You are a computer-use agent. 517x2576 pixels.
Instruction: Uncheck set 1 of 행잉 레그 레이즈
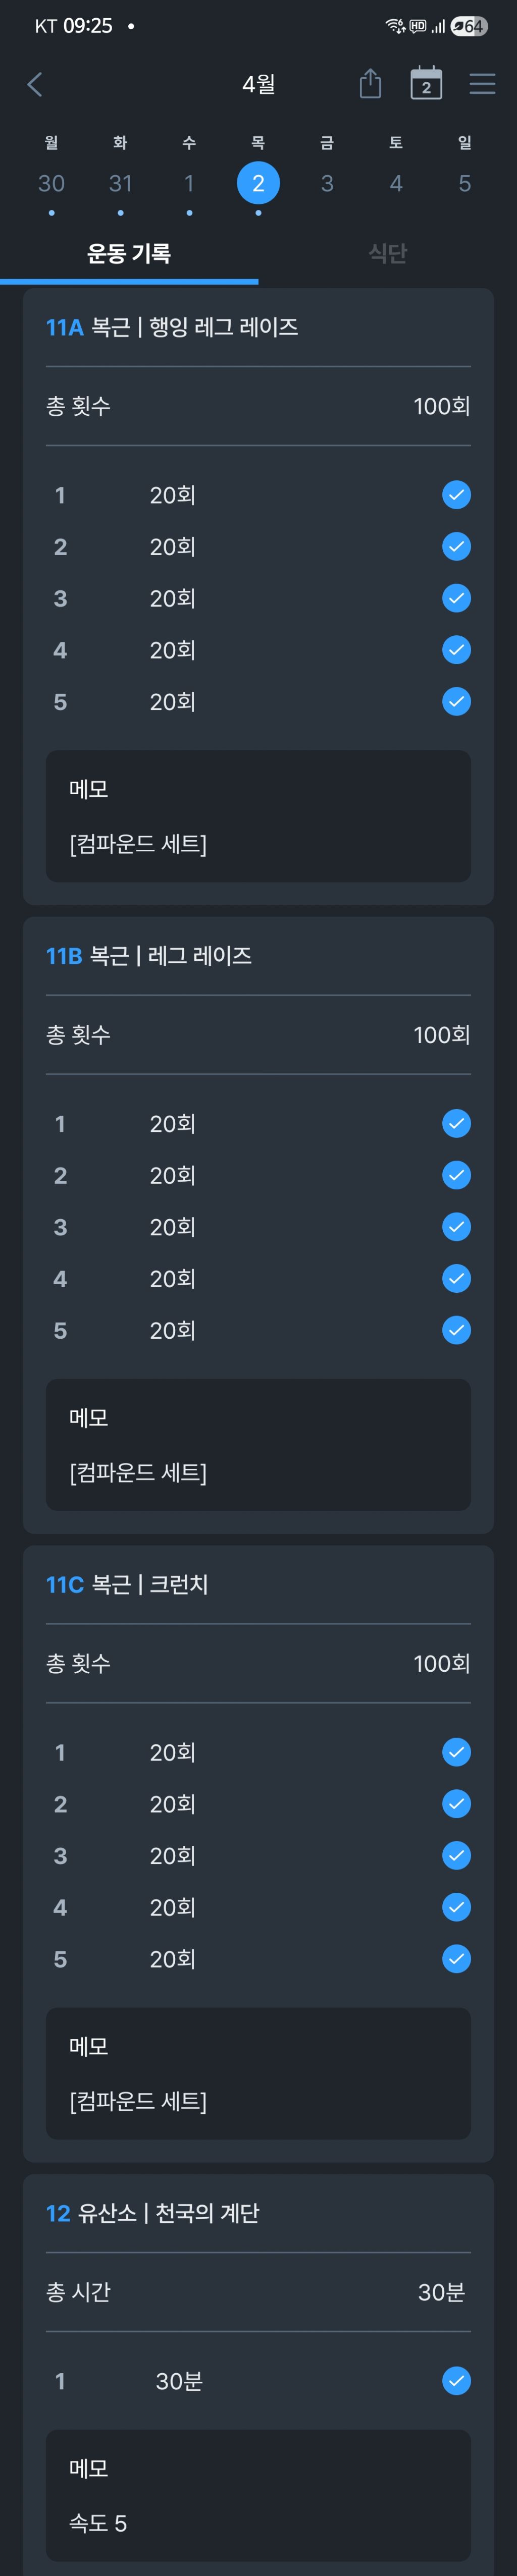coord(456,495)
